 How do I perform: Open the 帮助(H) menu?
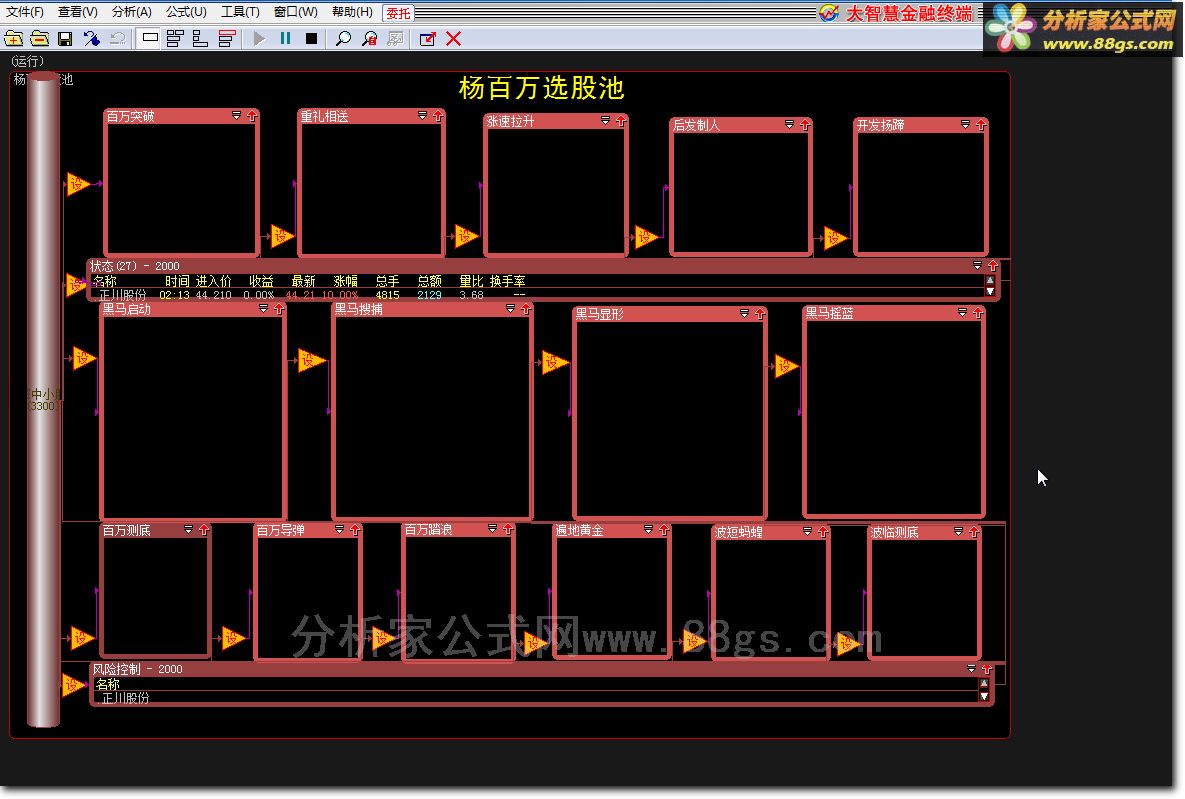point(352,12)
